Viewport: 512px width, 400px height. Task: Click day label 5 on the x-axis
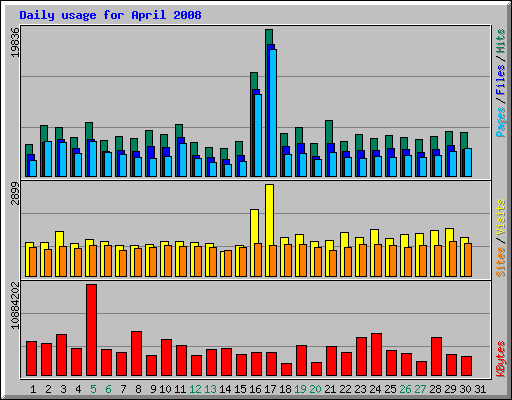[93, 389]
